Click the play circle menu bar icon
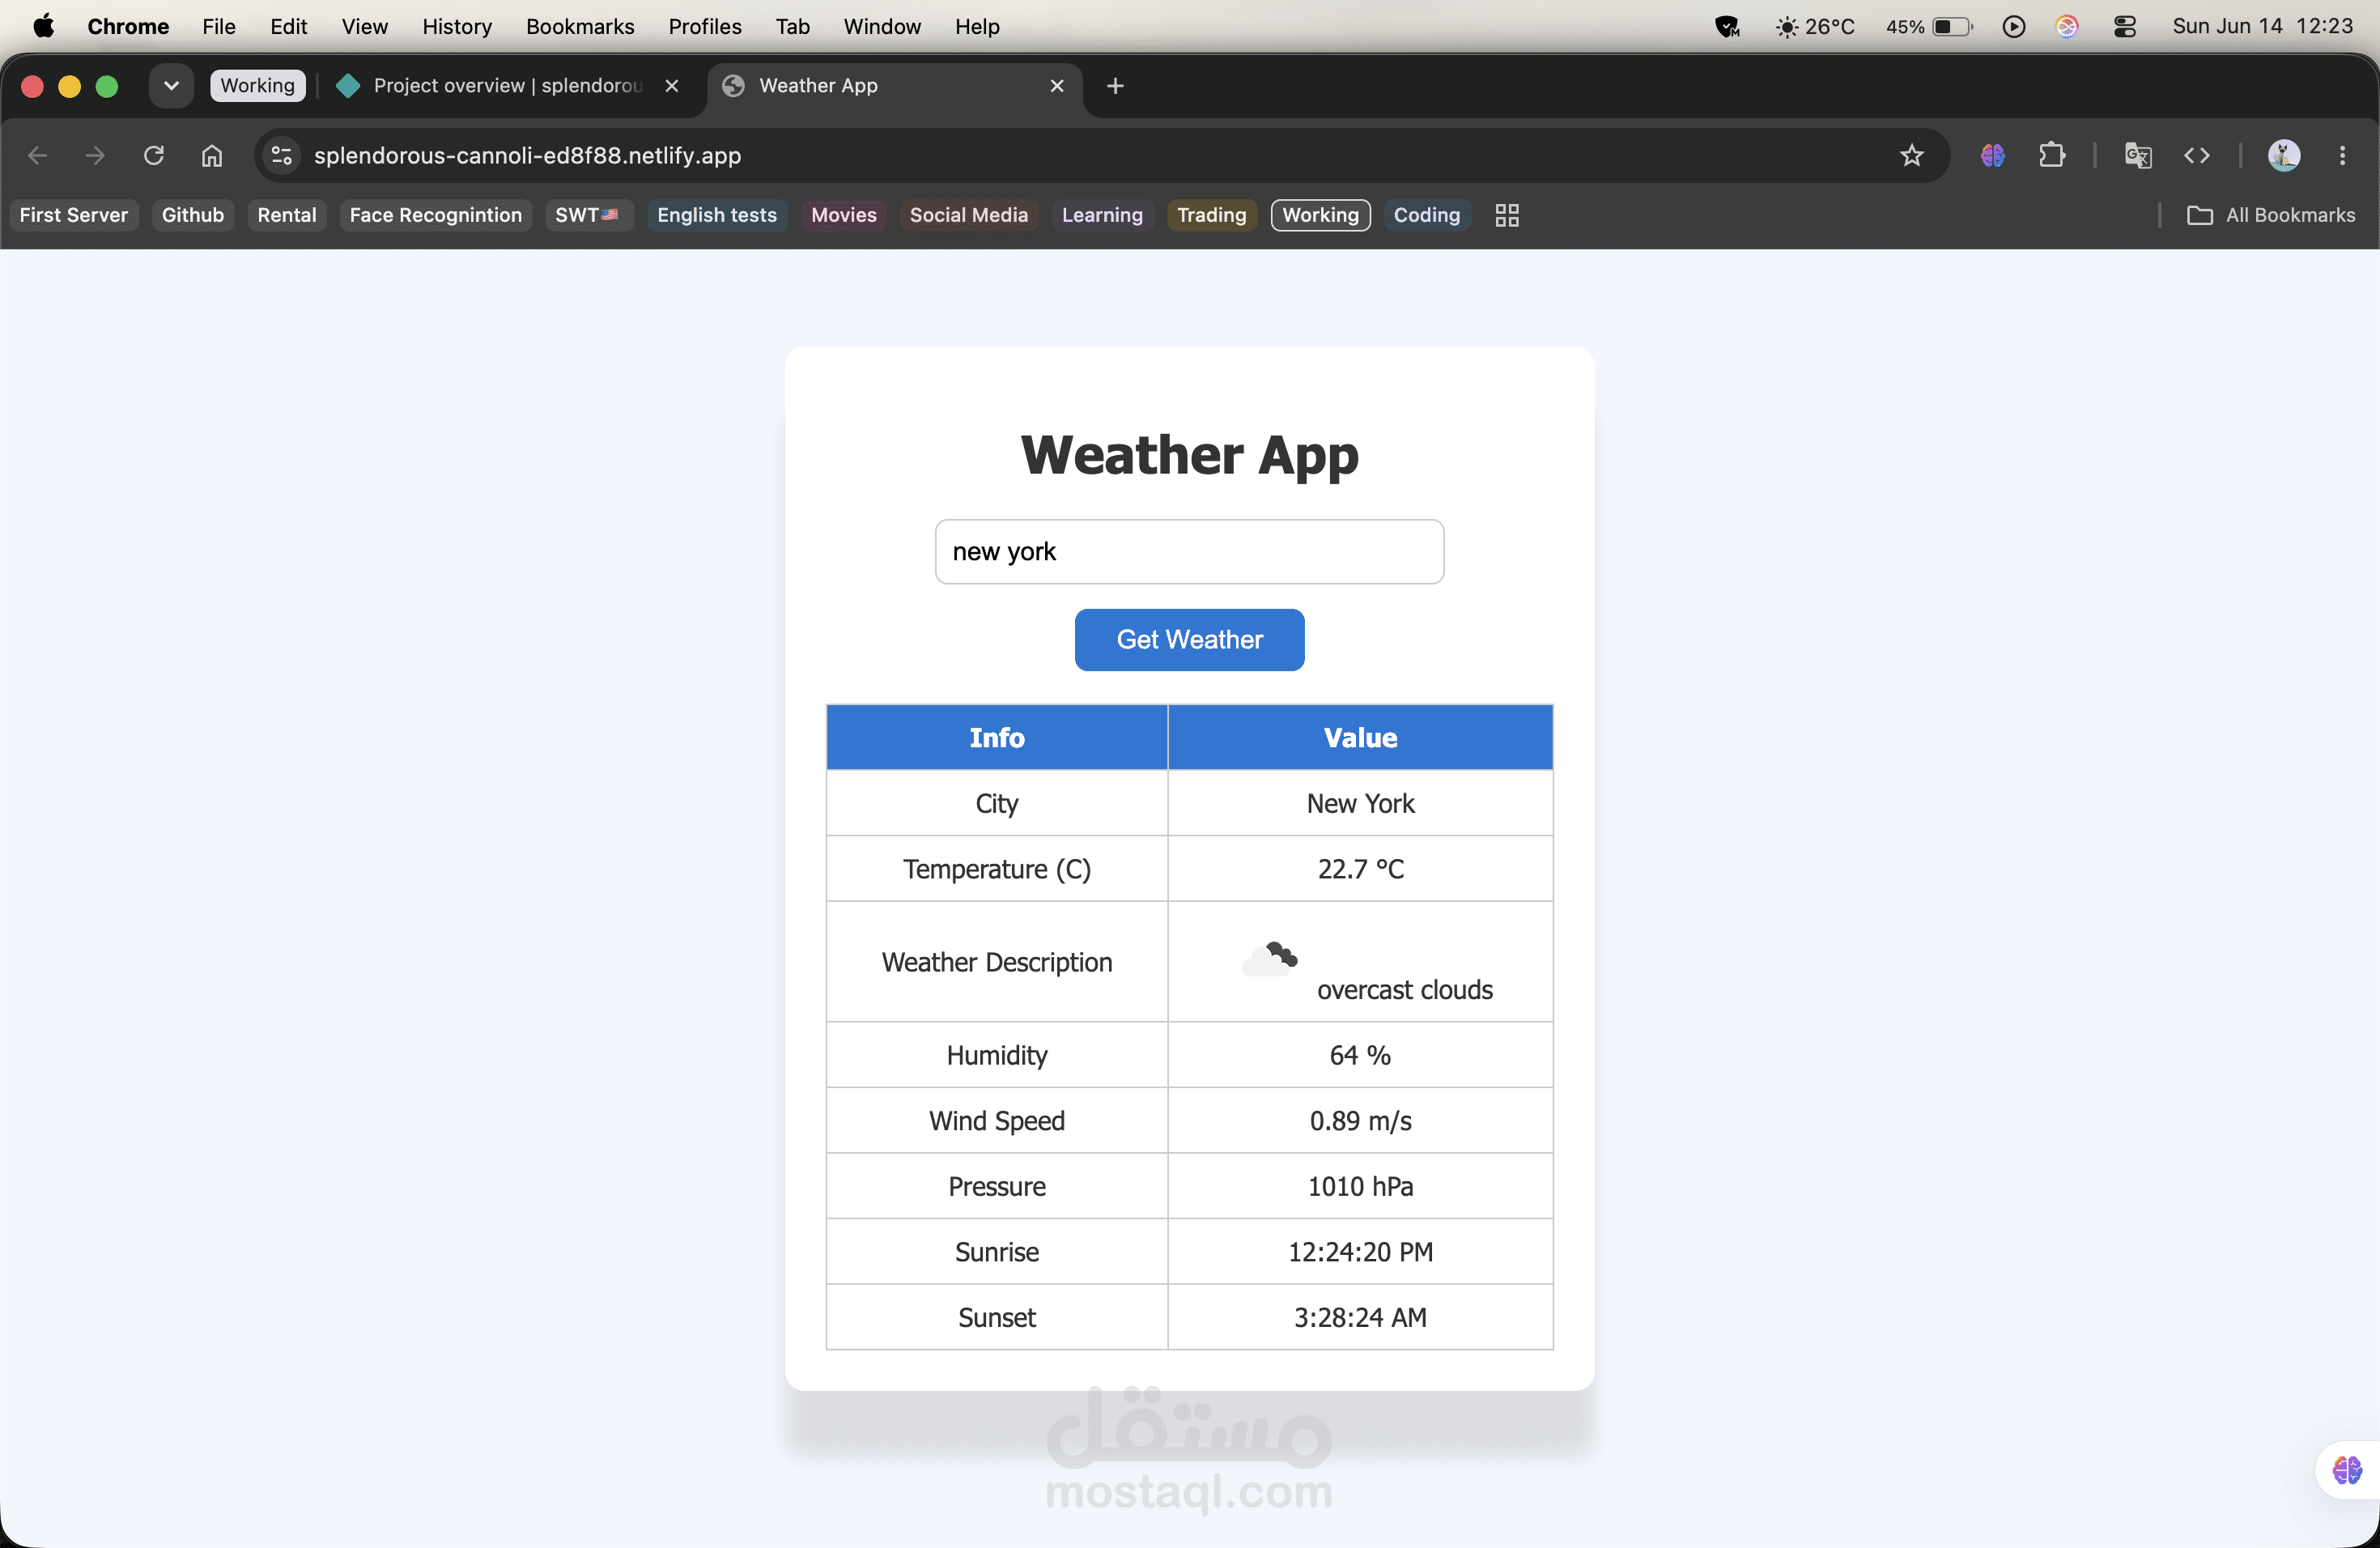Viewport: 2380px width, 1548px height. point(2014,26)
